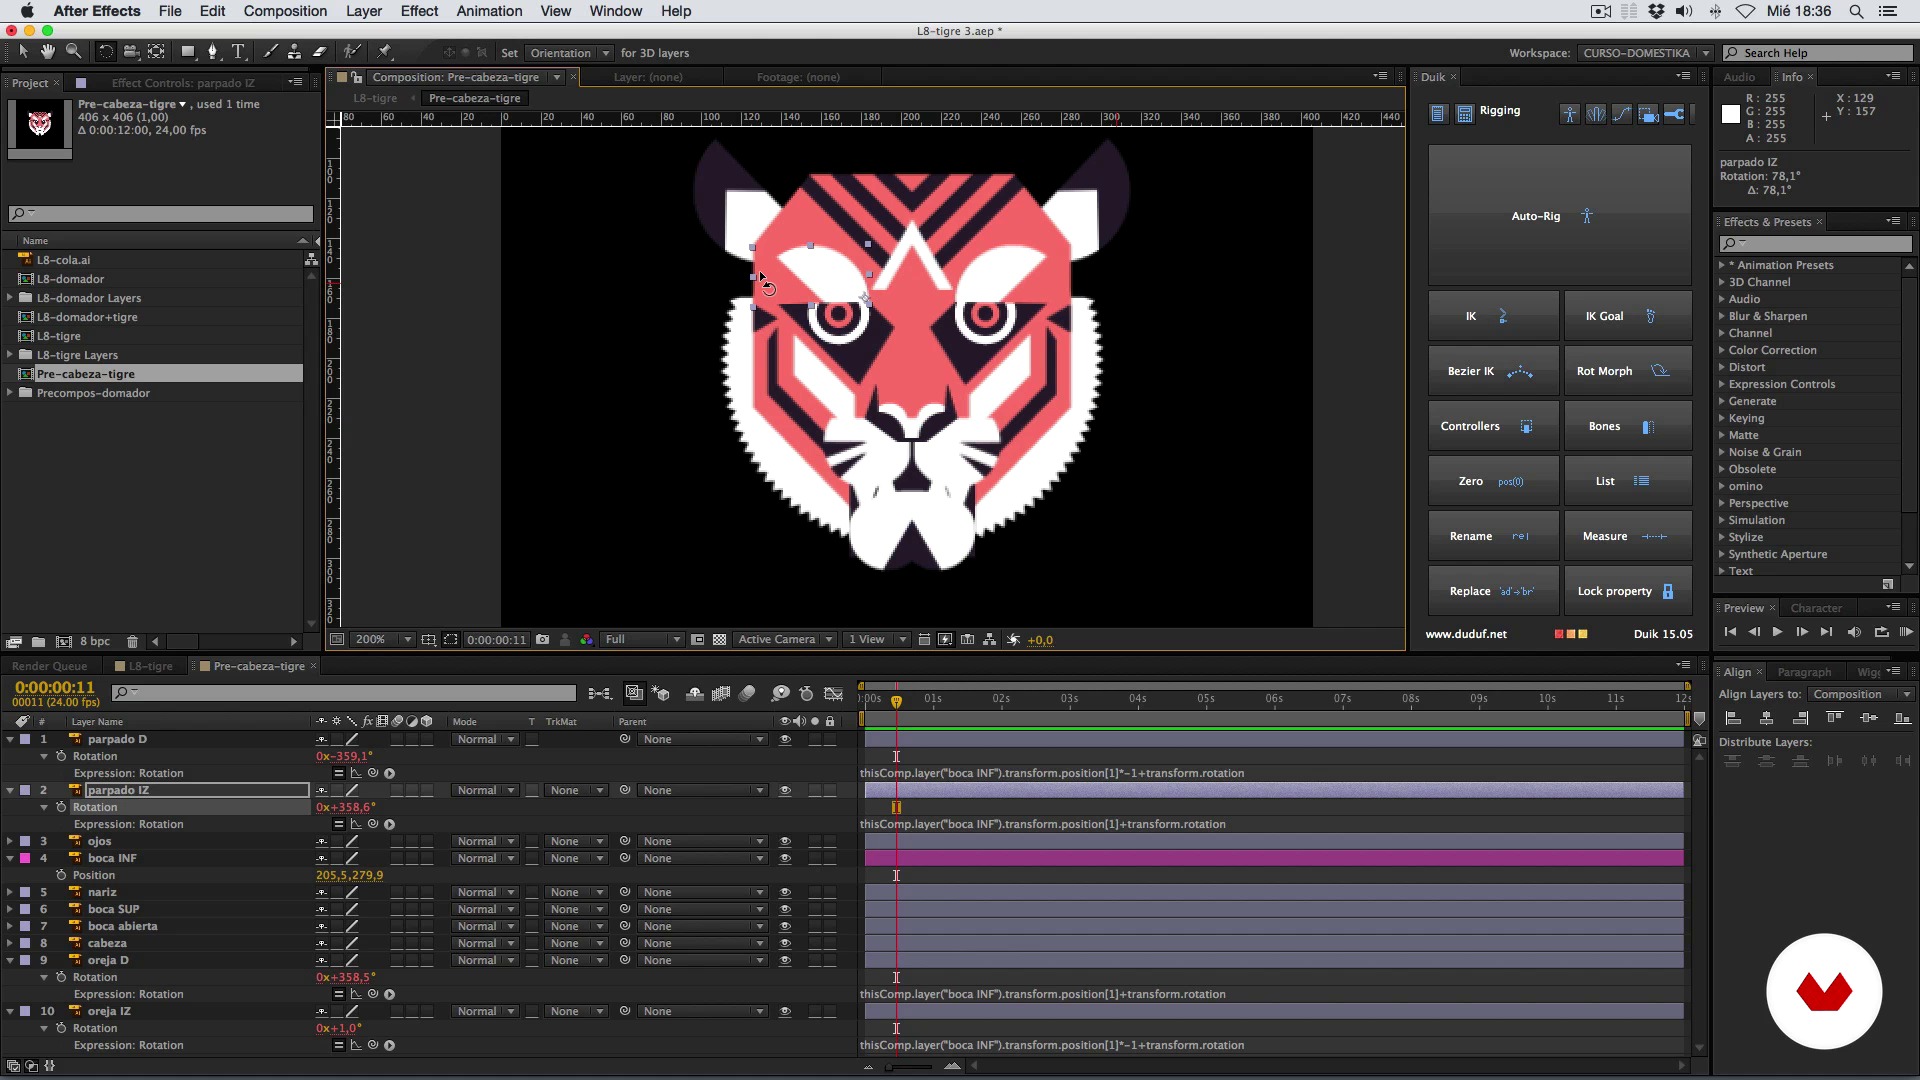
Task: Hide the parpado IZ layer
Action: click(785, 791)
